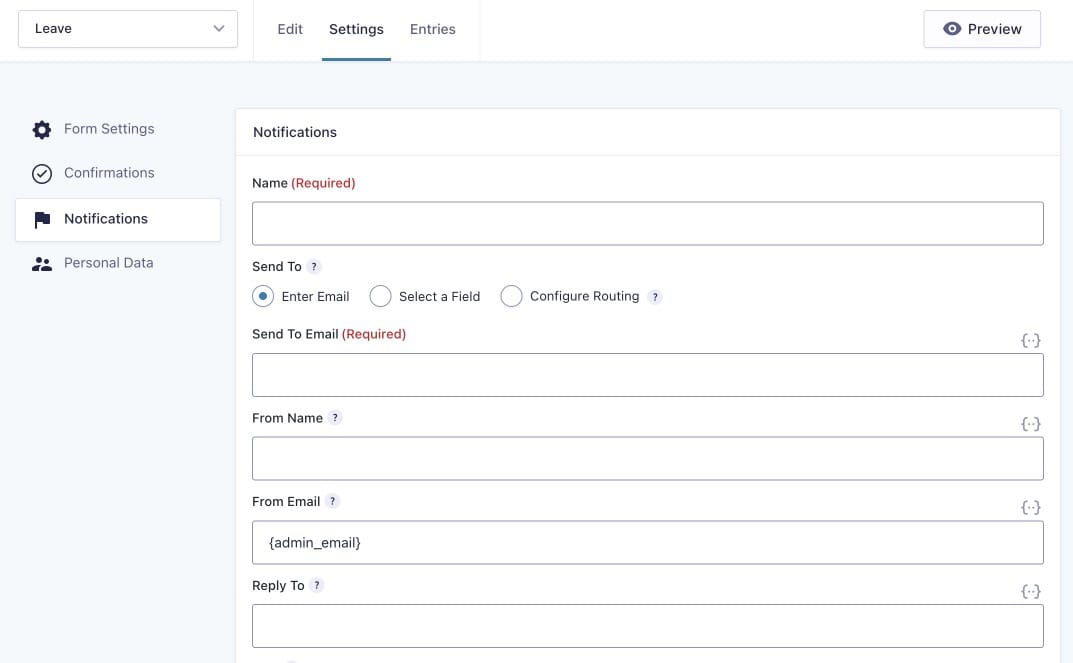
Task: Choose the Select a Field radio option
Action: tap(380, 296)
